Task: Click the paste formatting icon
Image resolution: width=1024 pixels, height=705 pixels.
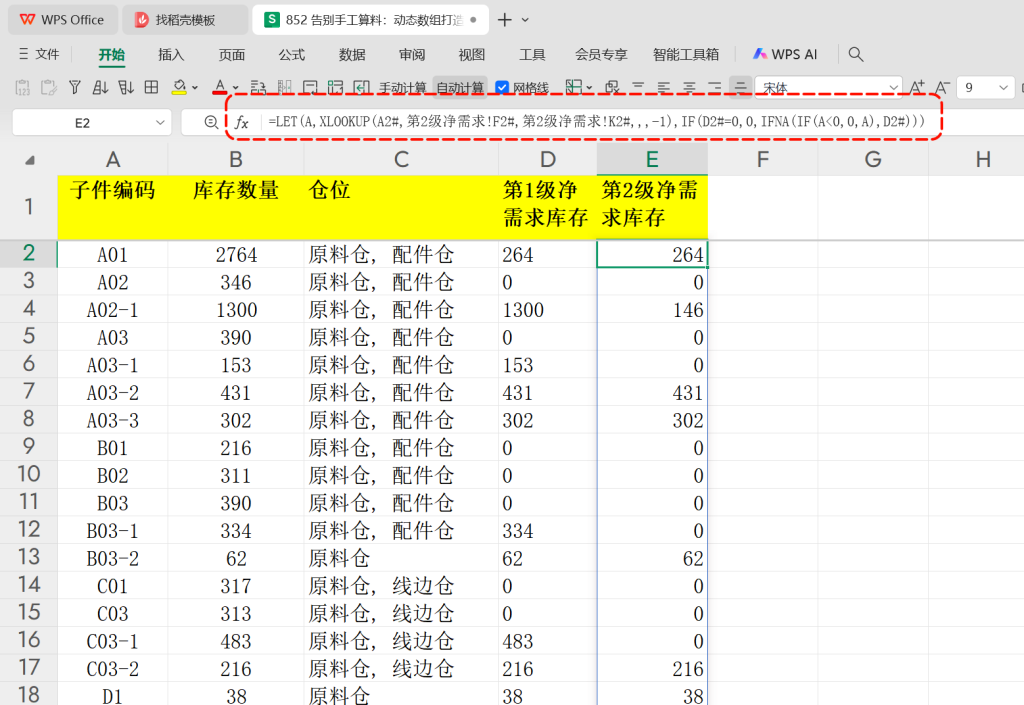Action: tap(49, 87)
